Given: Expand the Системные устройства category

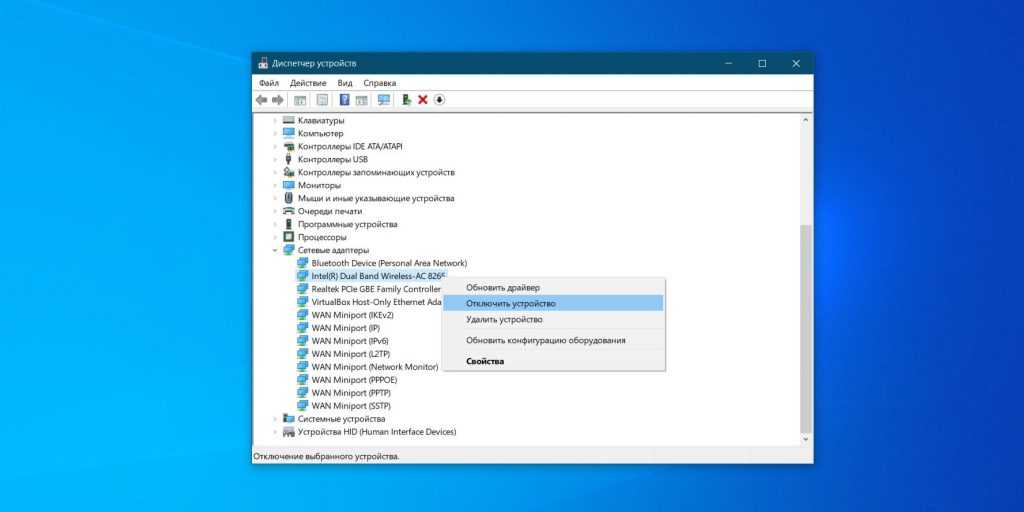Looking at the screenshot, I should [x=275, y=419].
